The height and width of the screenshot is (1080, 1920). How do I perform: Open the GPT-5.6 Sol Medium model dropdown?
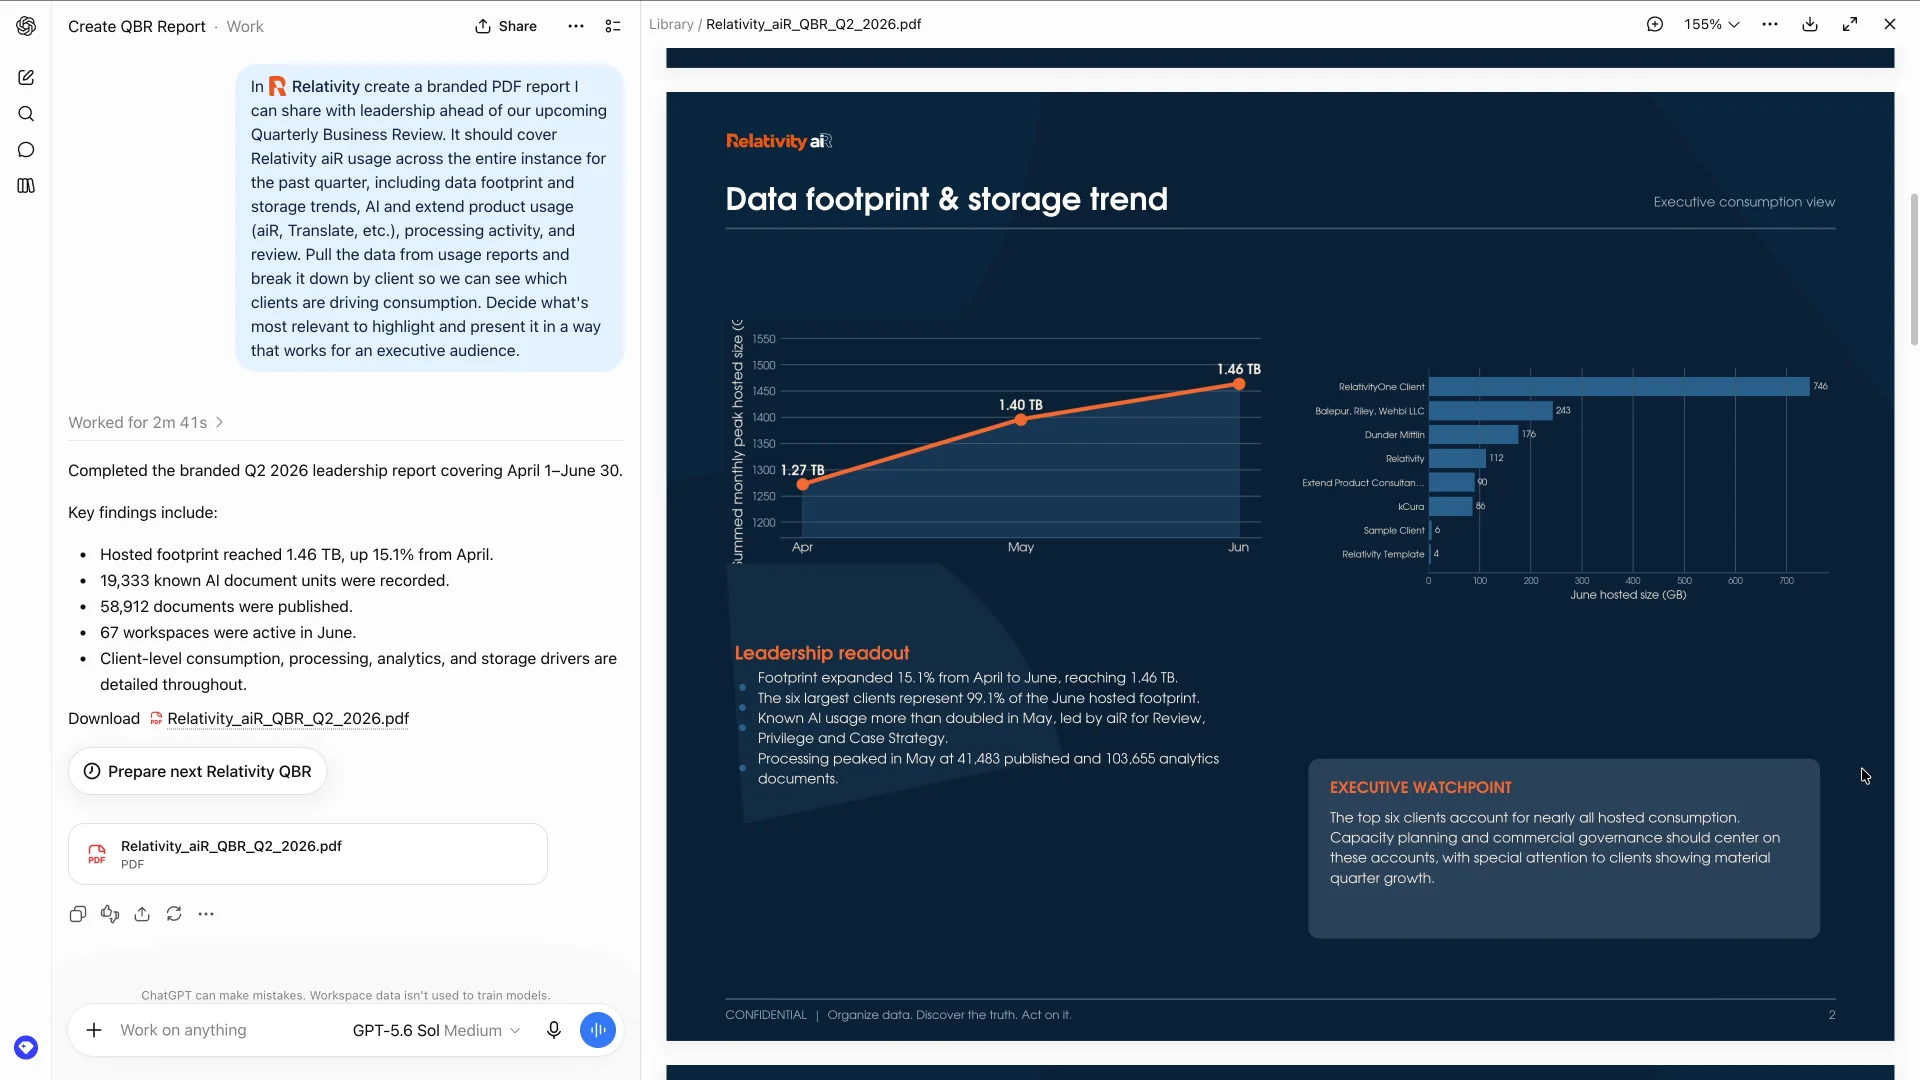437,1030
